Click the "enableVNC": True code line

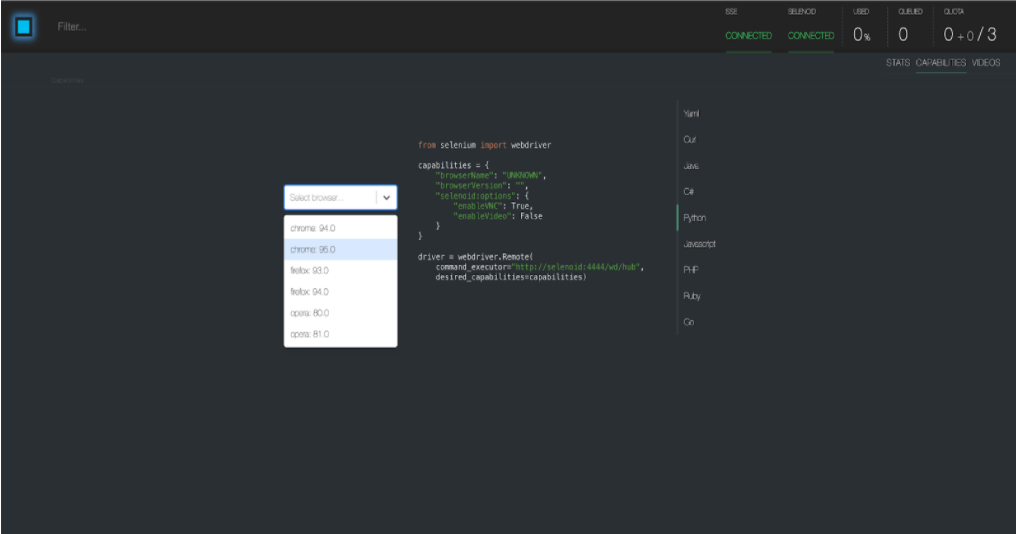pyautogui.click(x=492, y=206)
